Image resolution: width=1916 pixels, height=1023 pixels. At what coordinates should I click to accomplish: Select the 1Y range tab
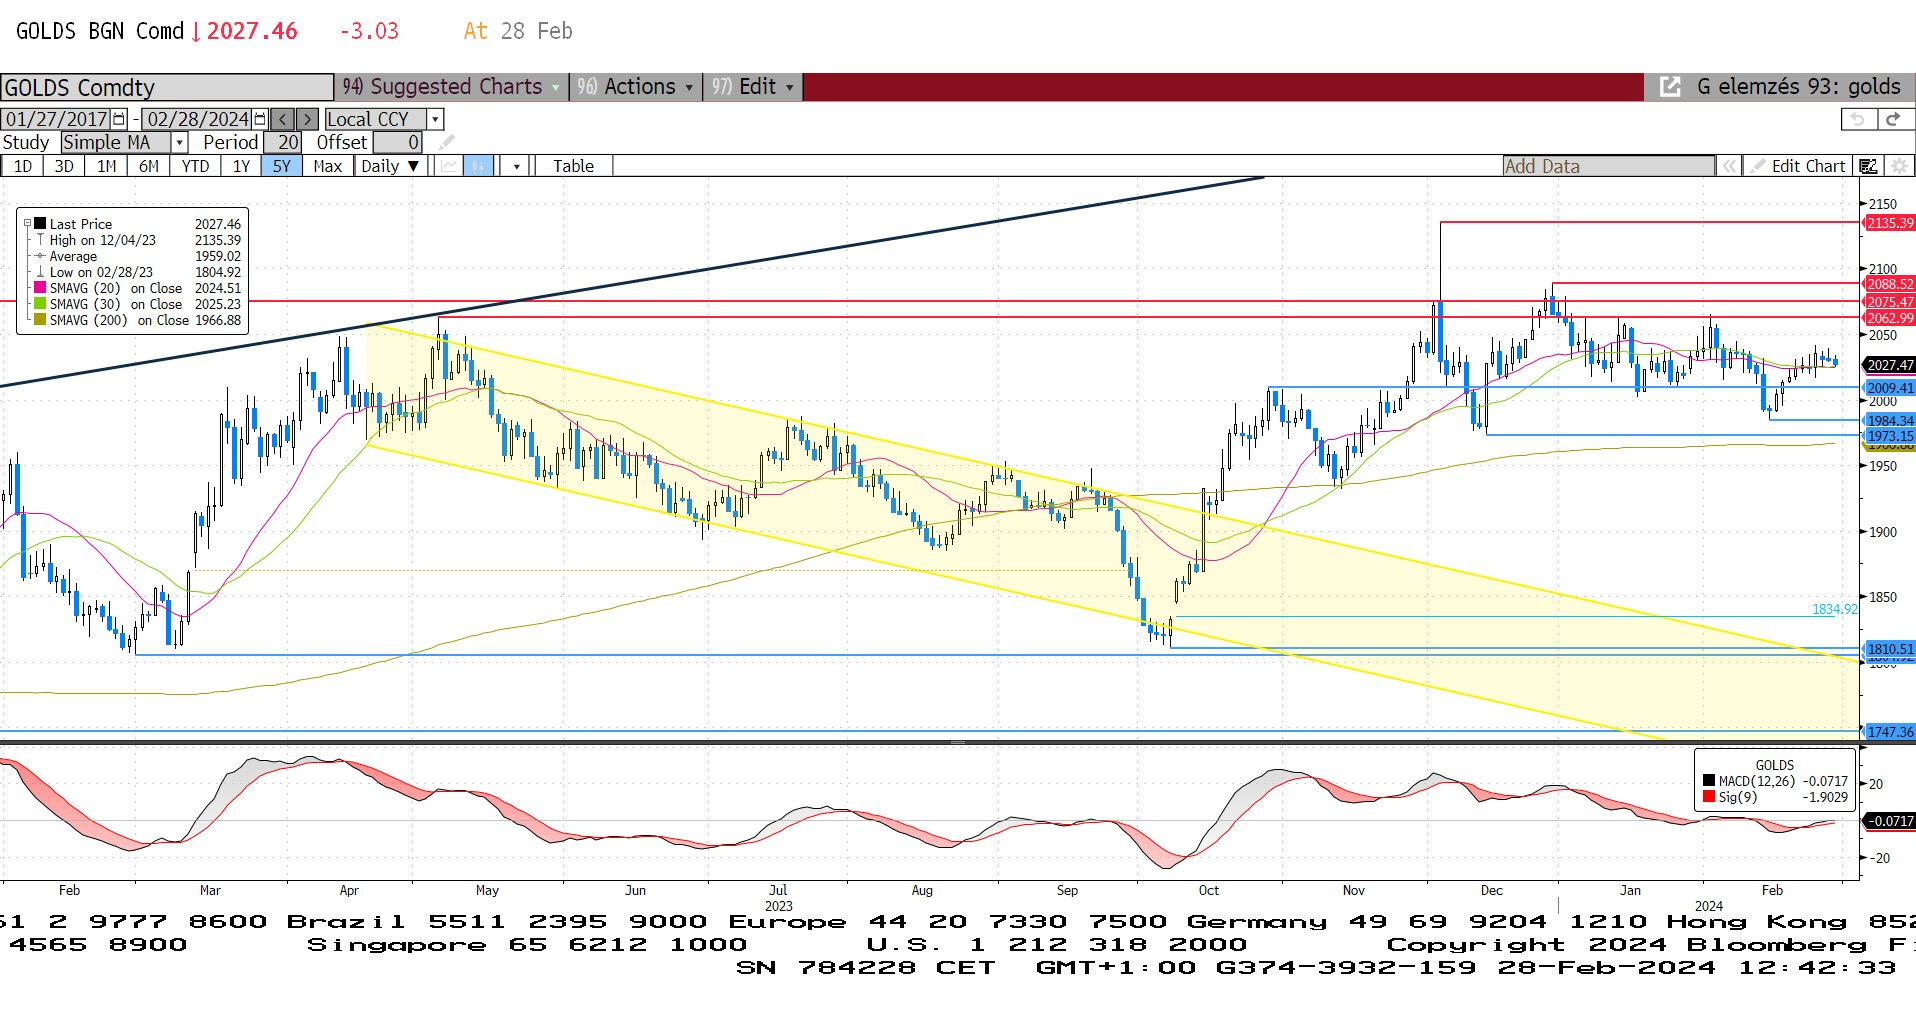pyautogui.click(x=241, y=166)
